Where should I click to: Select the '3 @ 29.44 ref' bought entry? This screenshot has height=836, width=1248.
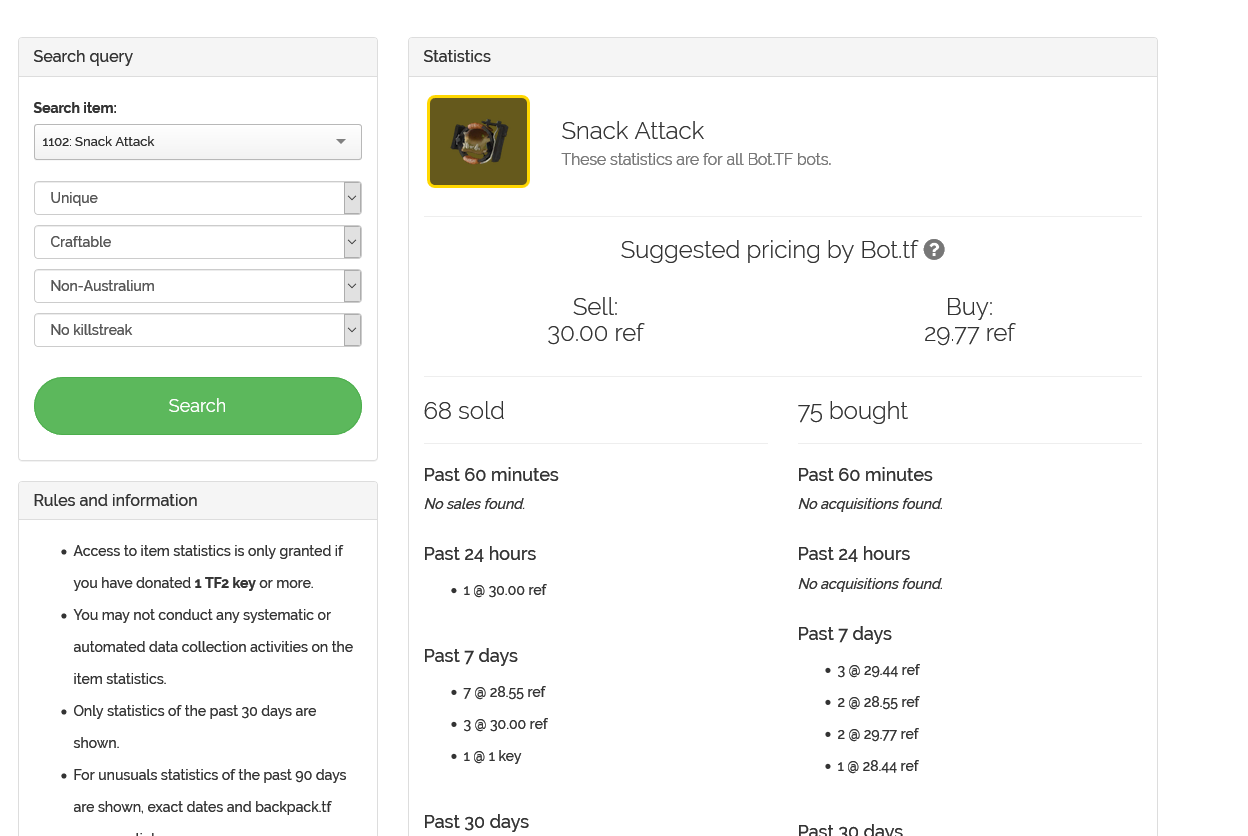point(878,670)
